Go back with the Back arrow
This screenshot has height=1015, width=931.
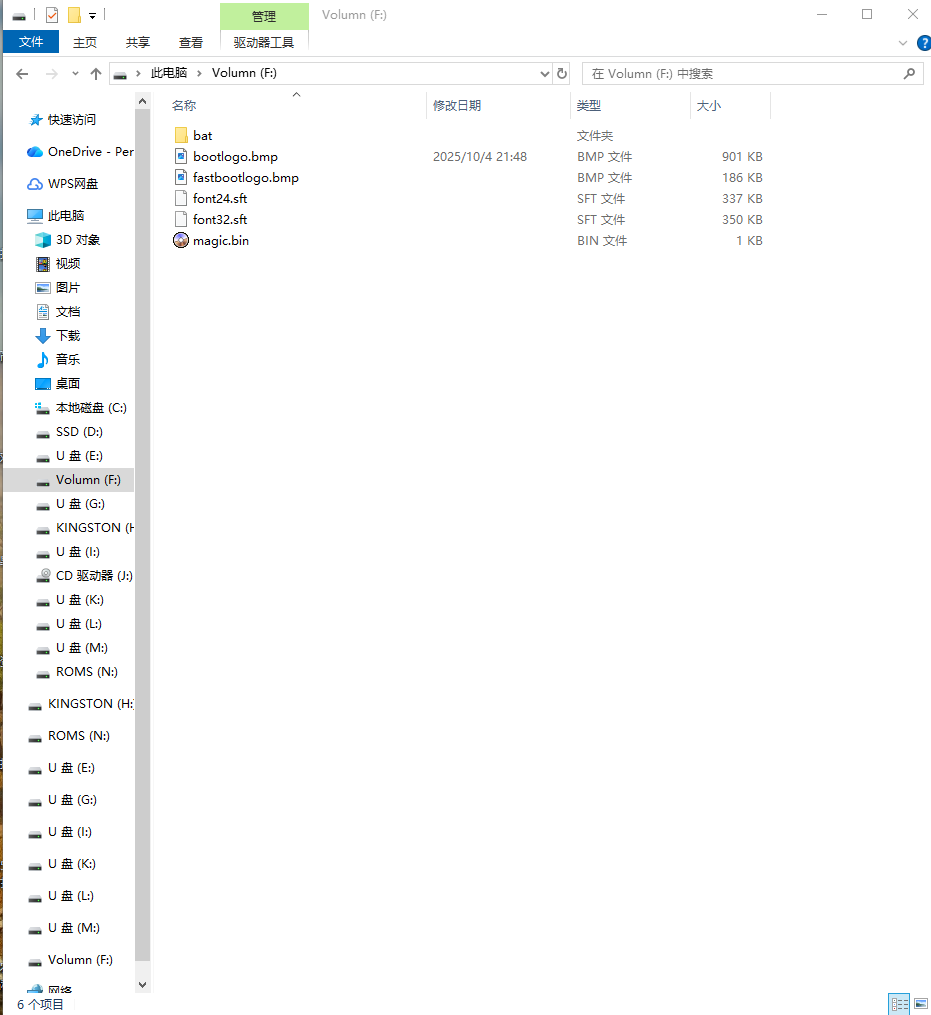pyautogui.click(x=22, y=74)
